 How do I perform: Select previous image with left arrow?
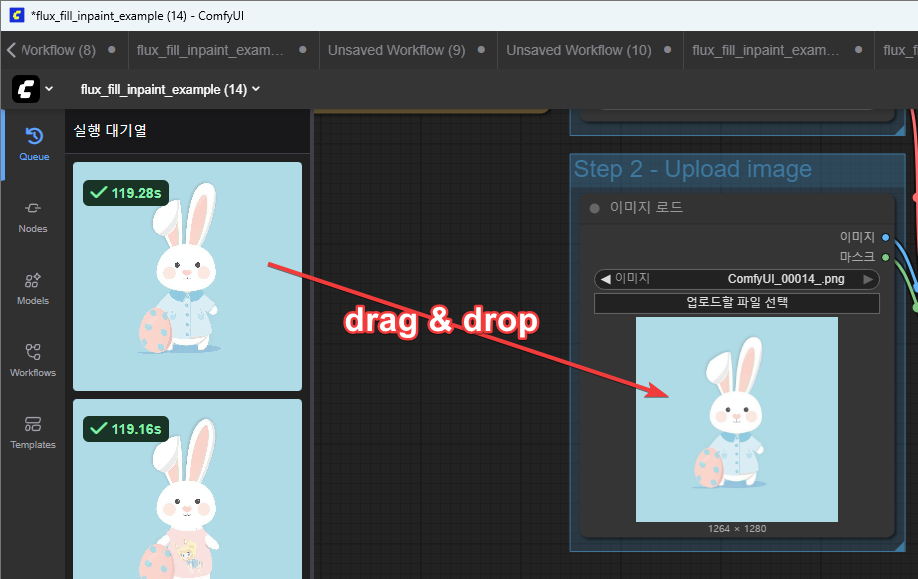click(604, 279)
